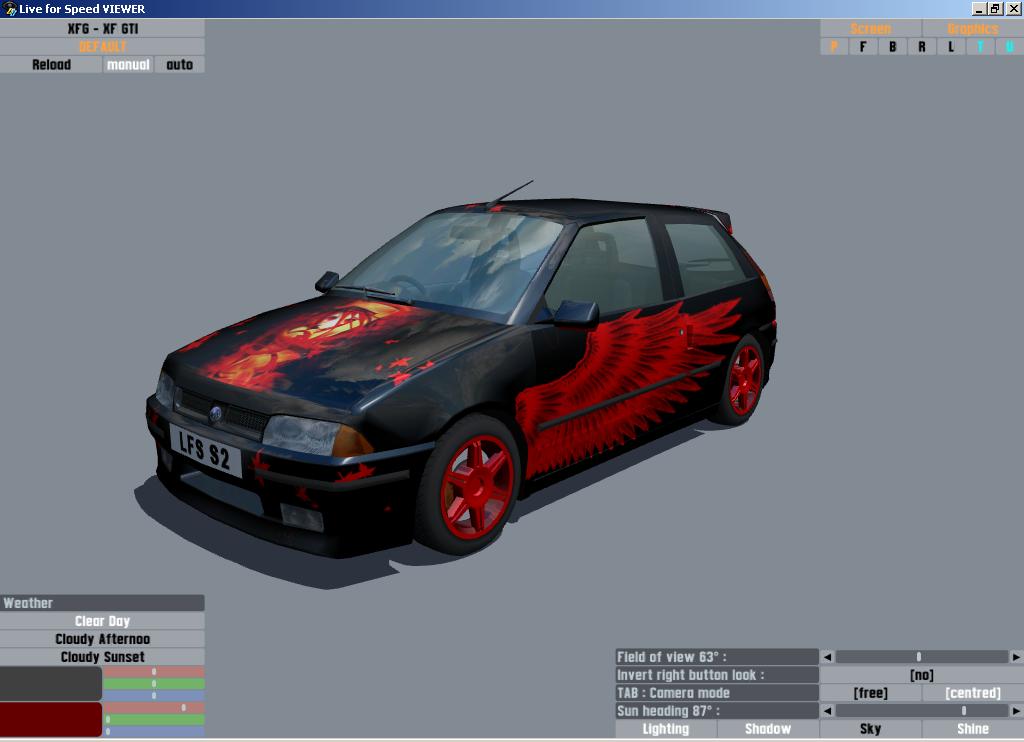
Task: Select manual reload mode
Action: click(x=128, y=65)
